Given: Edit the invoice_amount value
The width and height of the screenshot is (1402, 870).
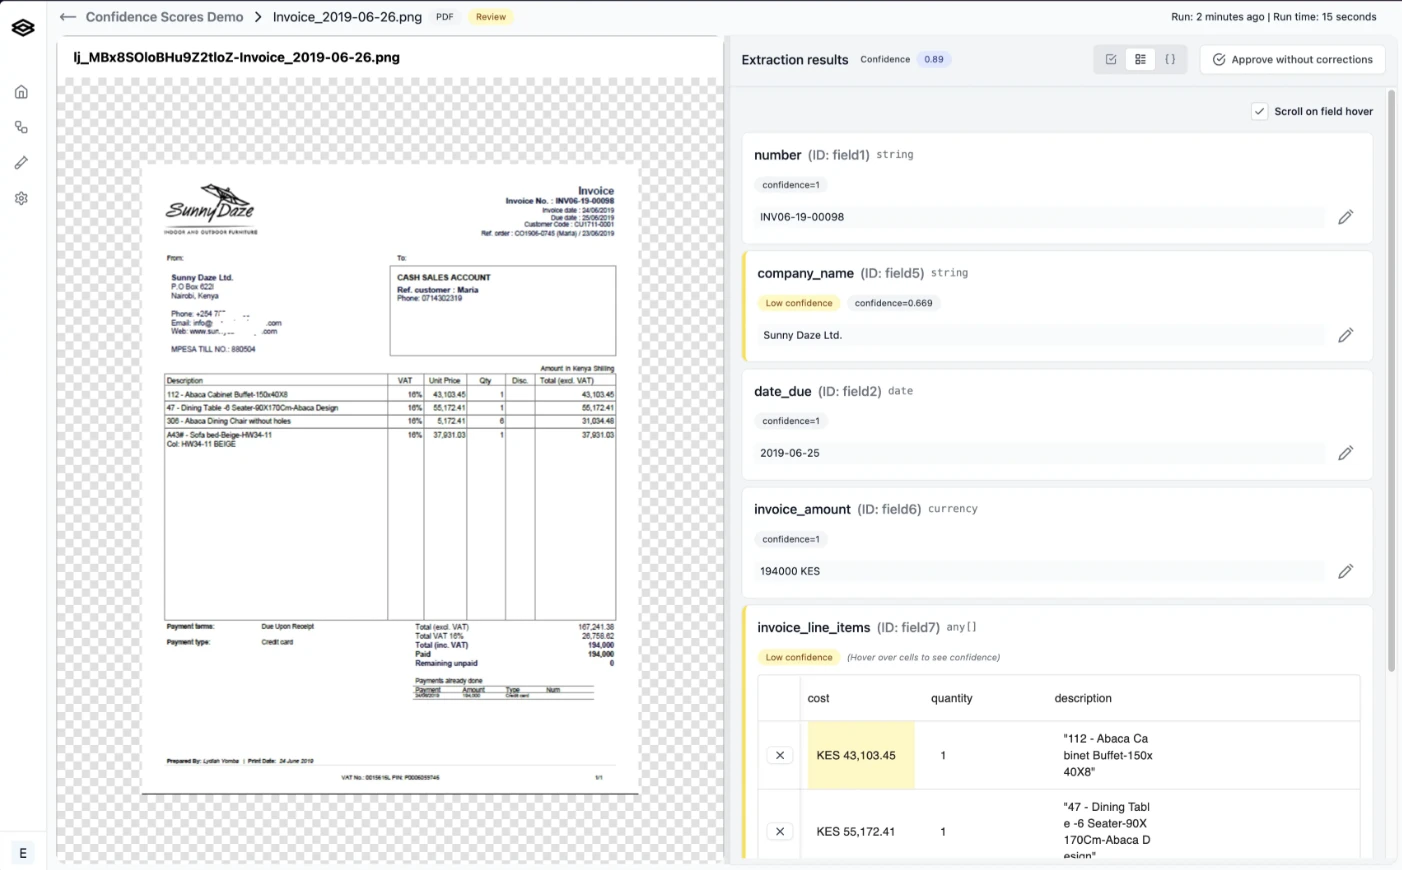Looking at the screenshot, I should [1345, 571].
